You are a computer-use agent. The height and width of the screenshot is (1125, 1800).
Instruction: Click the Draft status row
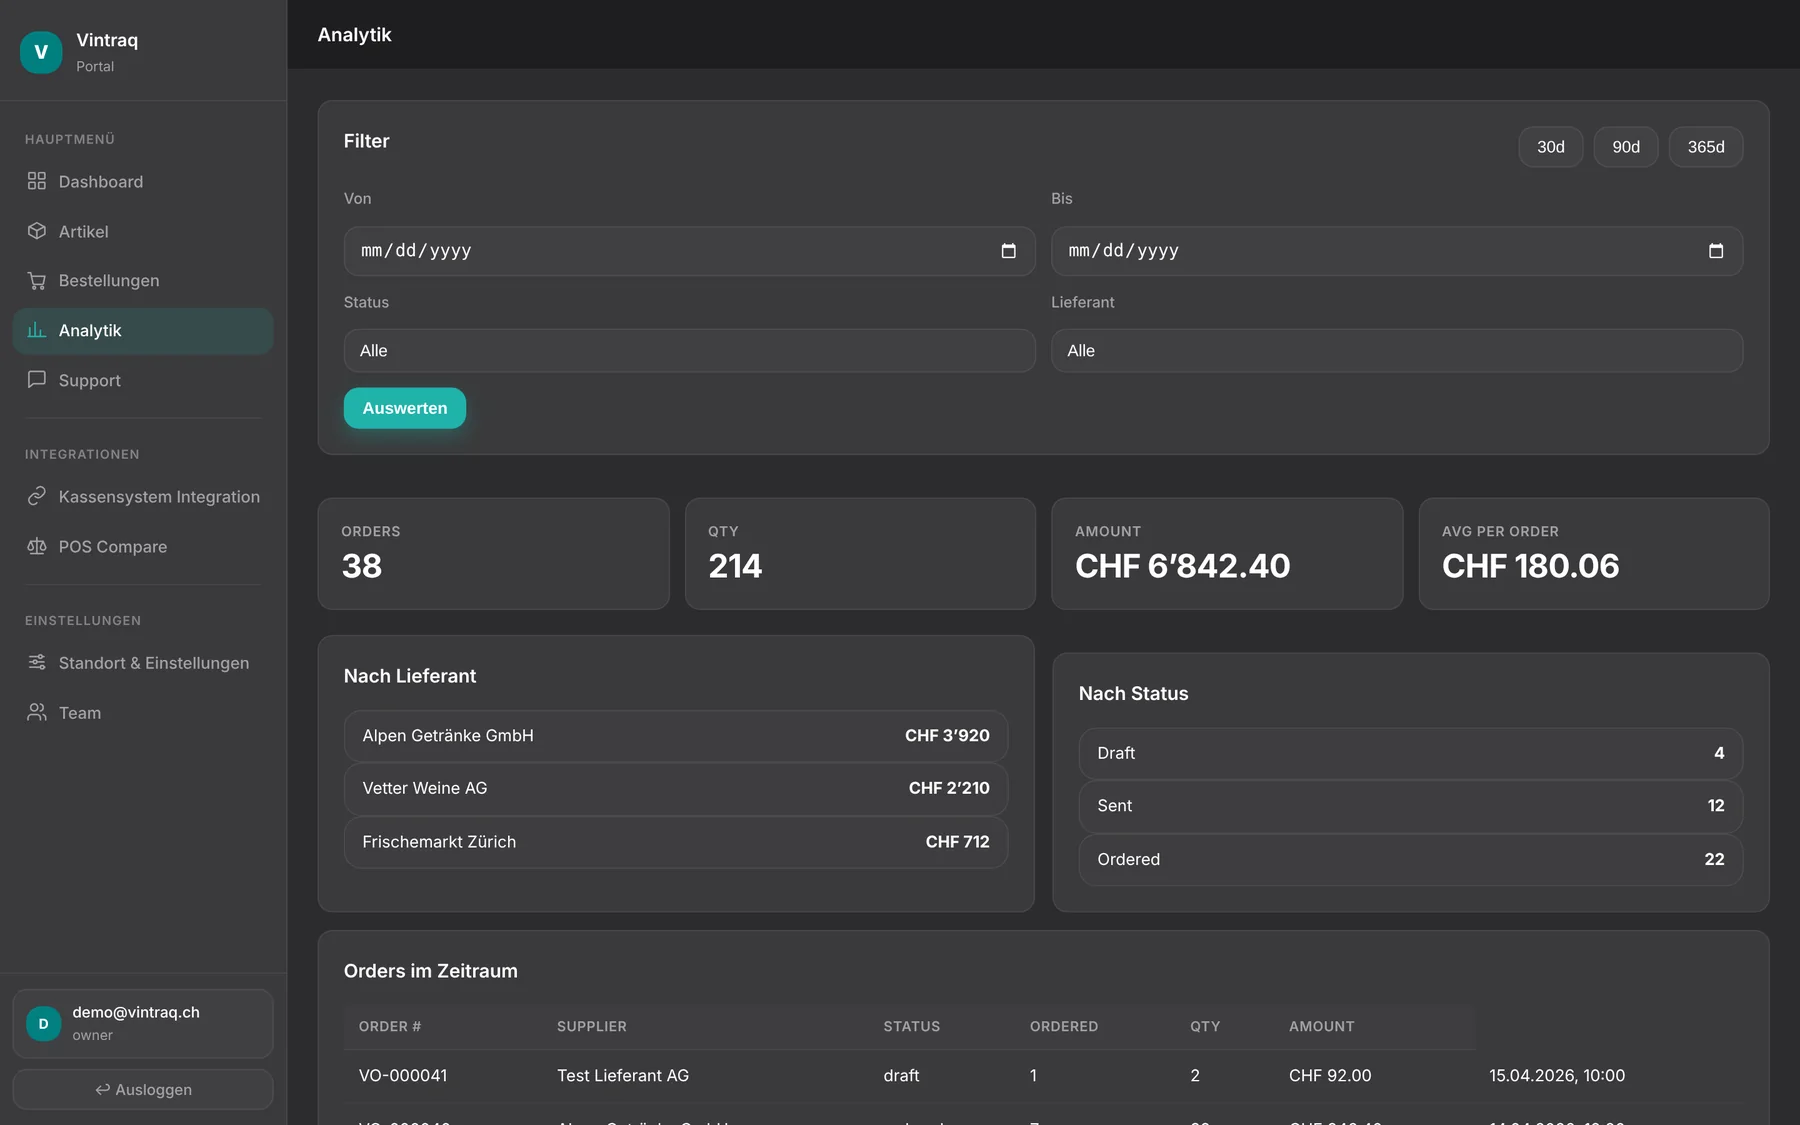pos(1411,753)
